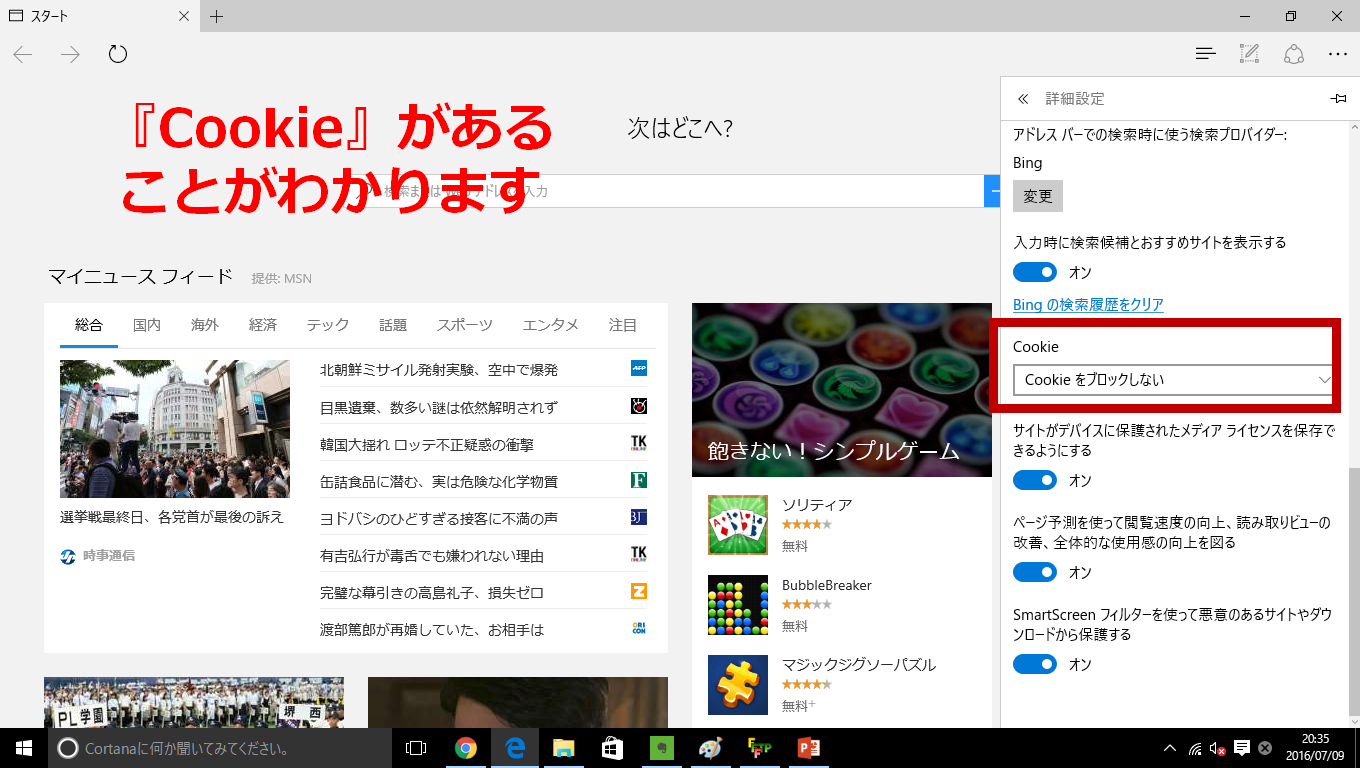Select the Edge icon in the taskbar
The image size is (1360, 768).
coord(515,748)
